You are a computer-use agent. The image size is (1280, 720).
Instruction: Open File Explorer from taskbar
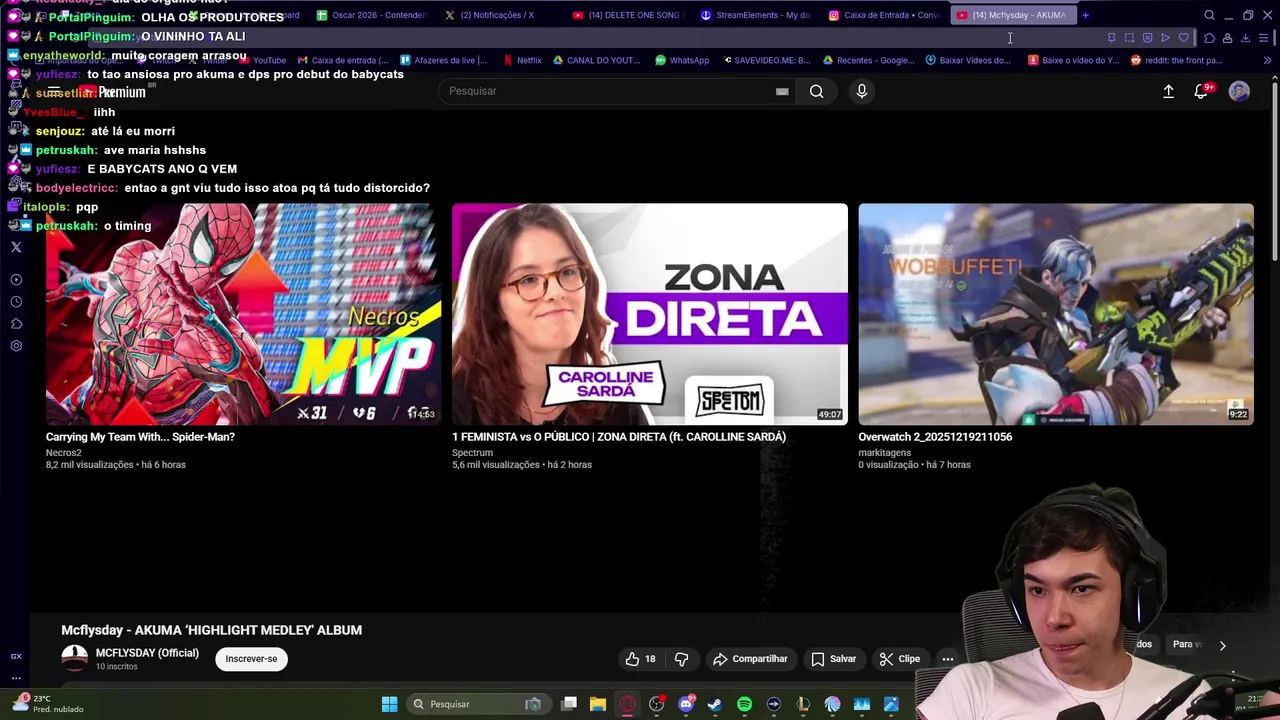[x=598, y=704]
